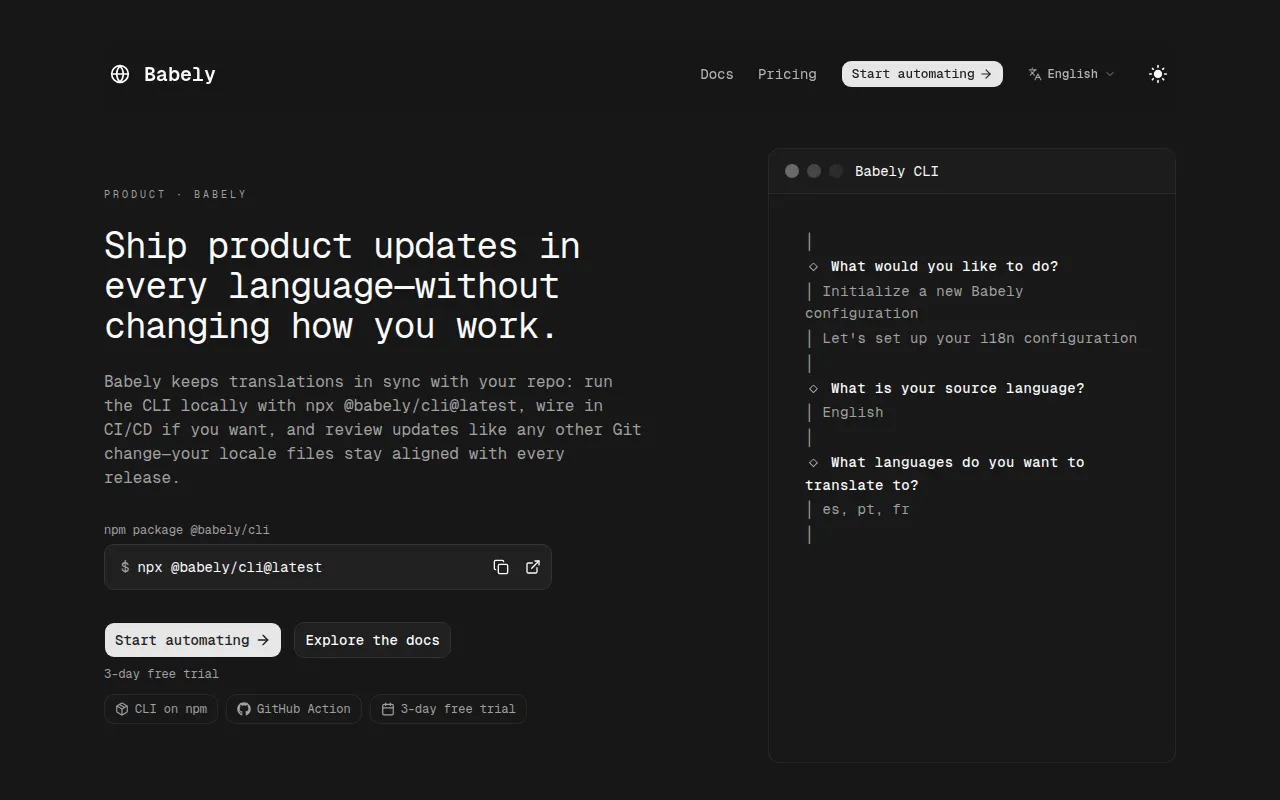Viewport: 1280px width, 800px height.
Task: Click the '3-day free trial' note under buttons
Action: [x=161, y=674]
